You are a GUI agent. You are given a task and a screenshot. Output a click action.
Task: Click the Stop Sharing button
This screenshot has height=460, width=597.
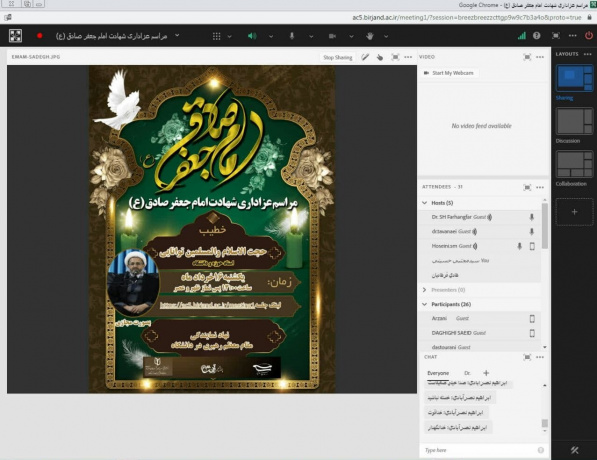pos(337,58)
